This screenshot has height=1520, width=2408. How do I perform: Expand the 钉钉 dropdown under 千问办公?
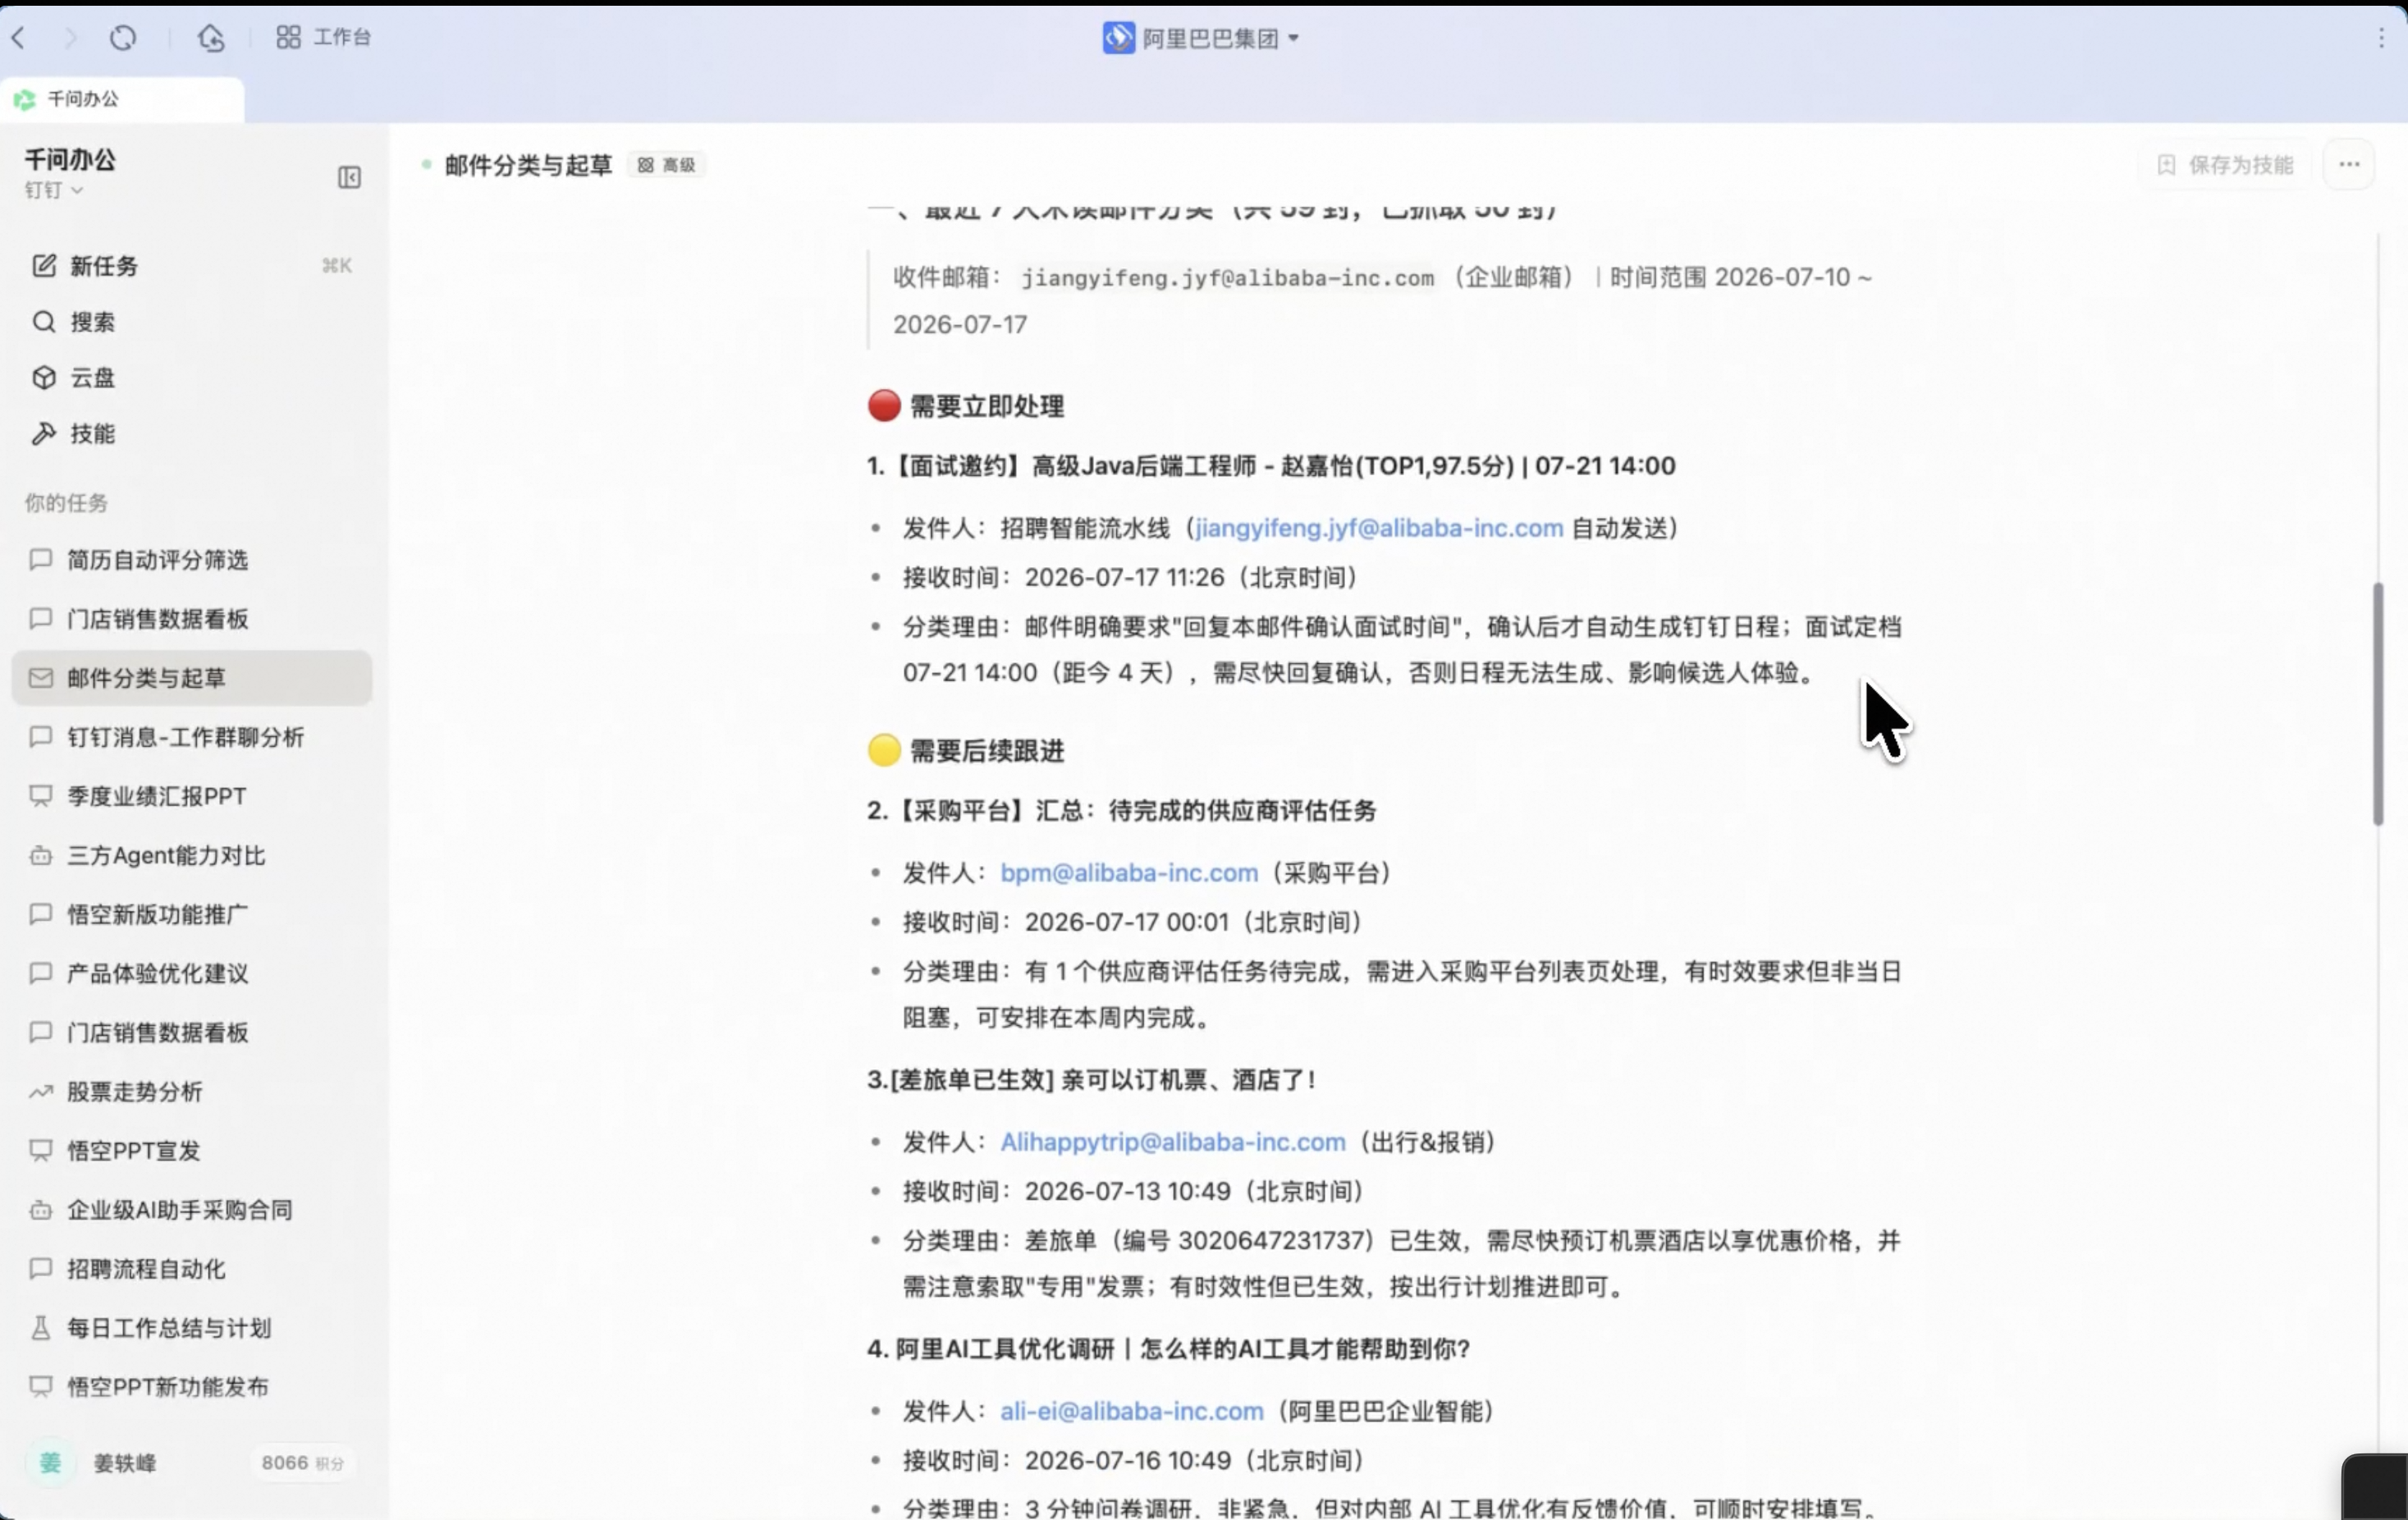[x=53, y=190]
